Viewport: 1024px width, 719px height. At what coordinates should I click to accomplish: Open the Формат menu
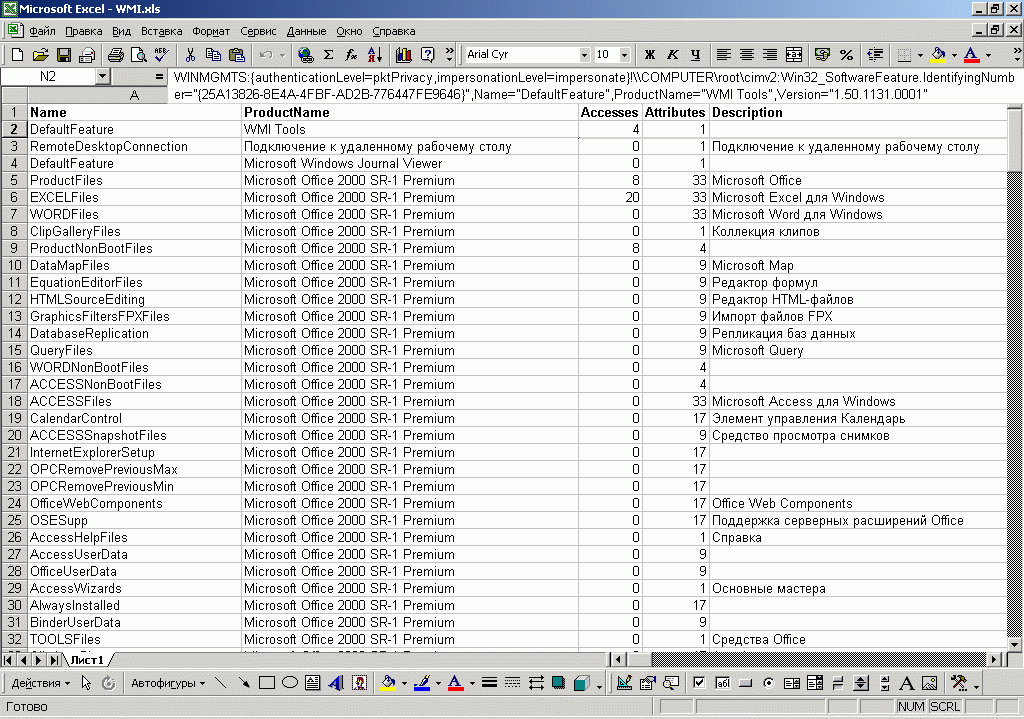tap(211, 31)
